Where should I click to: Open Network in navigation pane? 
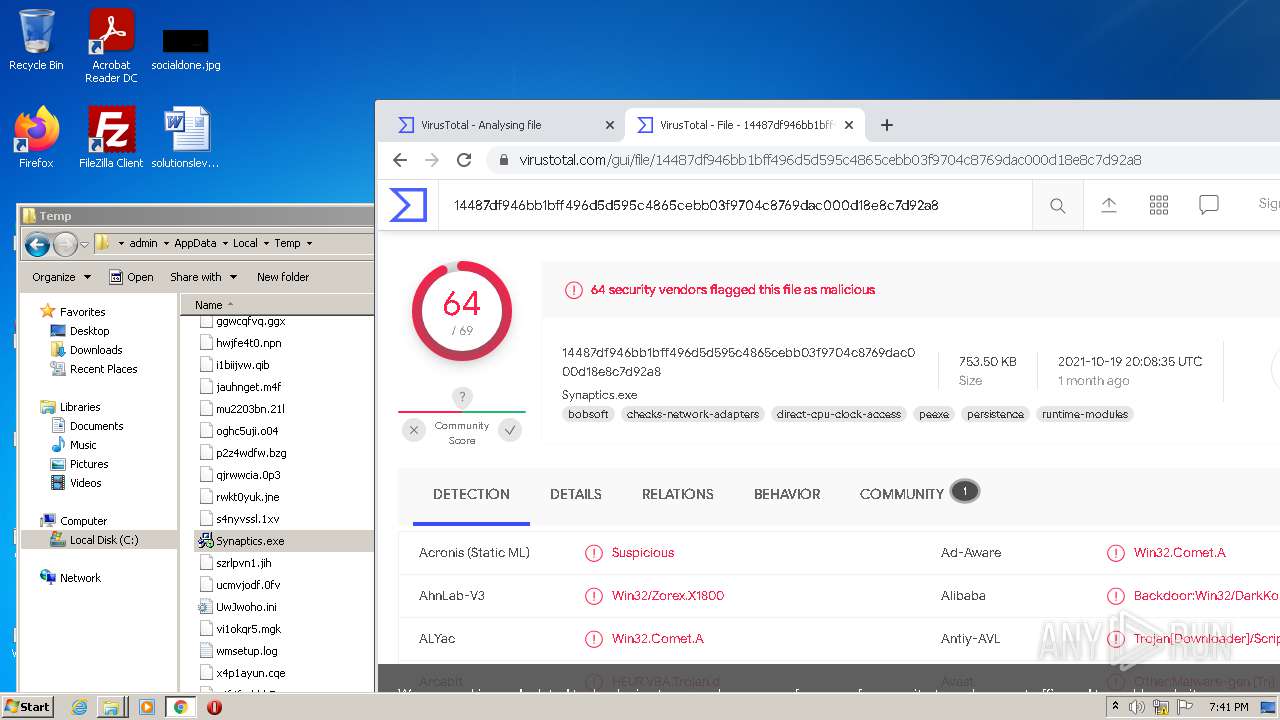click(x=80, y=578)
